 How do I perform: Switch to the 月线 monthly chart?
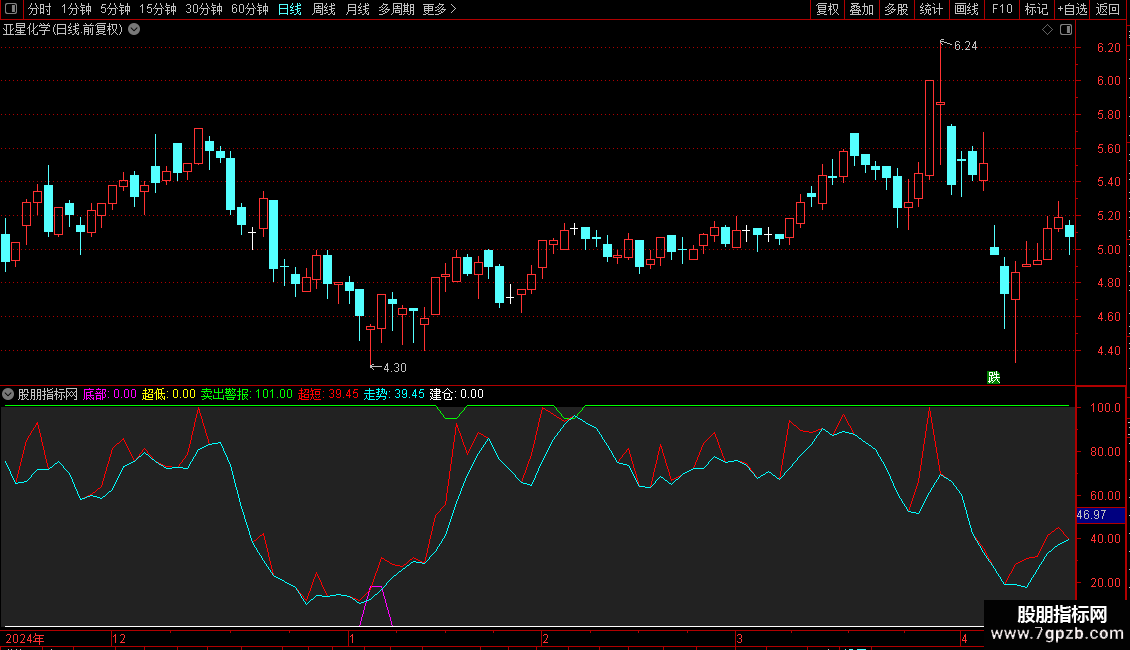(357, 9)
